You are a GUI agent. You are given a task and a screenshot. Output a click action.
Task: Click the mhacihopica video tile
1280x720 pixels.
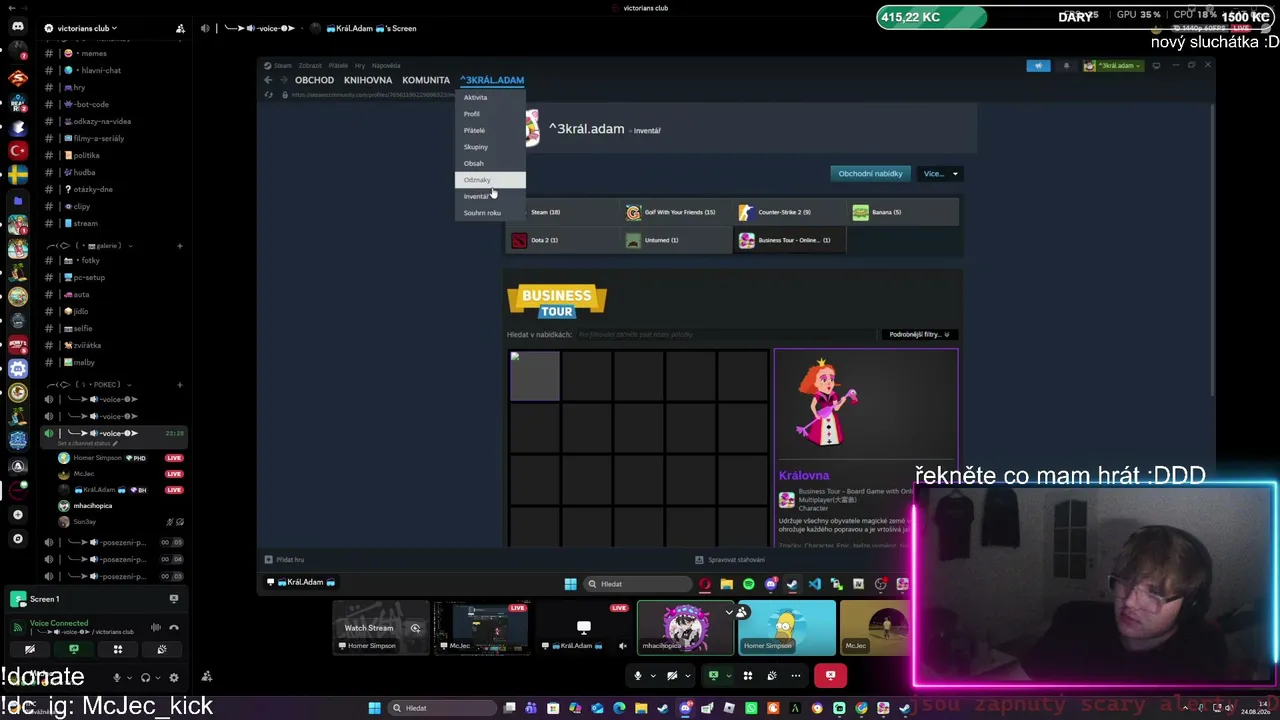click(686, 627)
